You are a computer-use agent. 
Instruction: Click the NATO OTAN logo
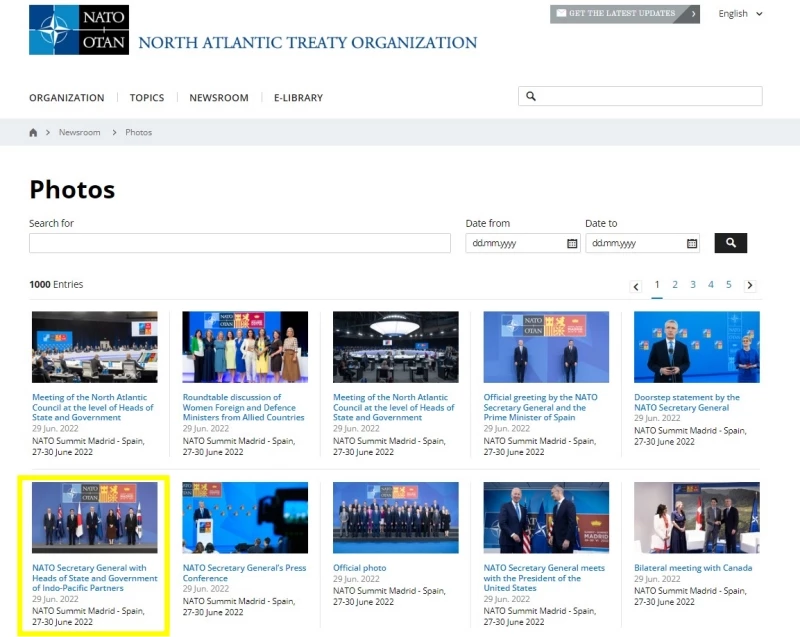click(x=79, y=30)
